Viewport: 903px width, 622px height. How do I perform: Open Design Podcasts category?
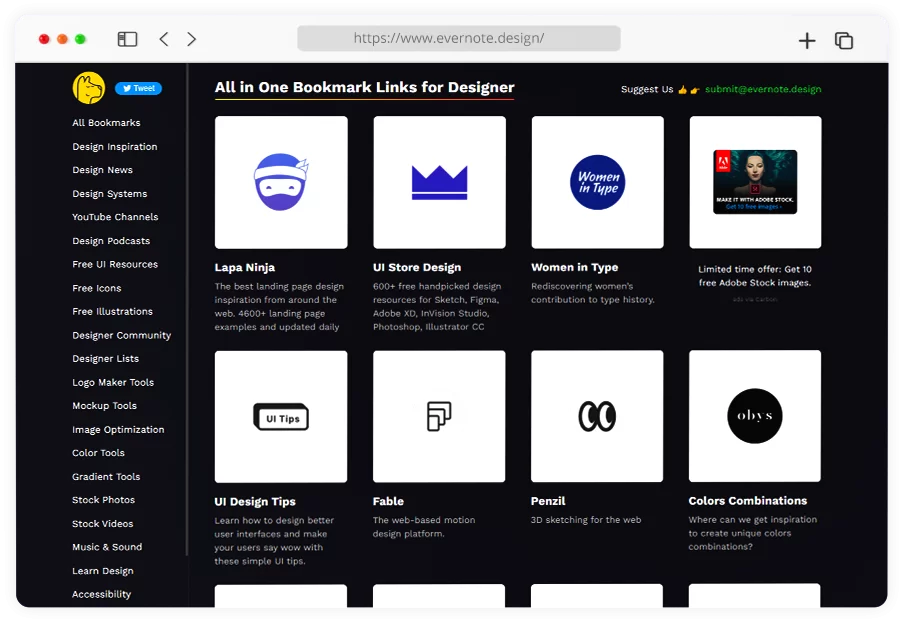111,241
